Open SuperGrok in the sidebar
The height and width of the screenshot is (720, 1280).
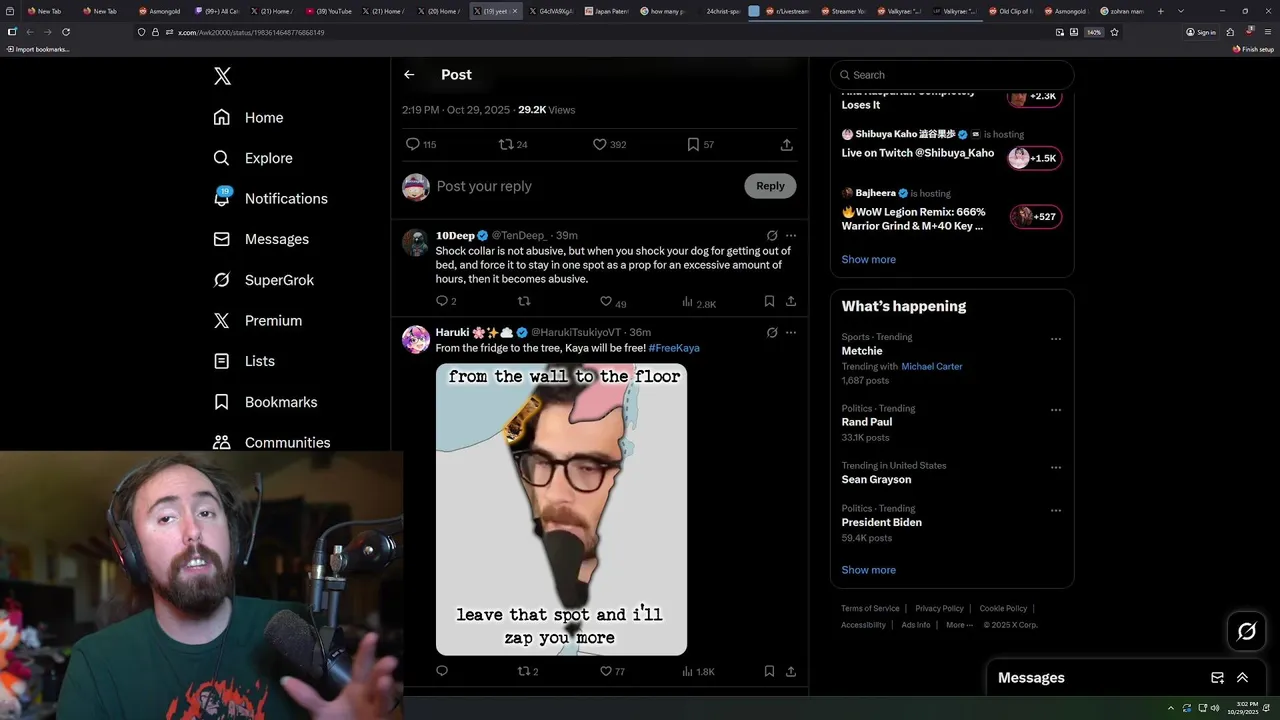[x=264, y=280]
